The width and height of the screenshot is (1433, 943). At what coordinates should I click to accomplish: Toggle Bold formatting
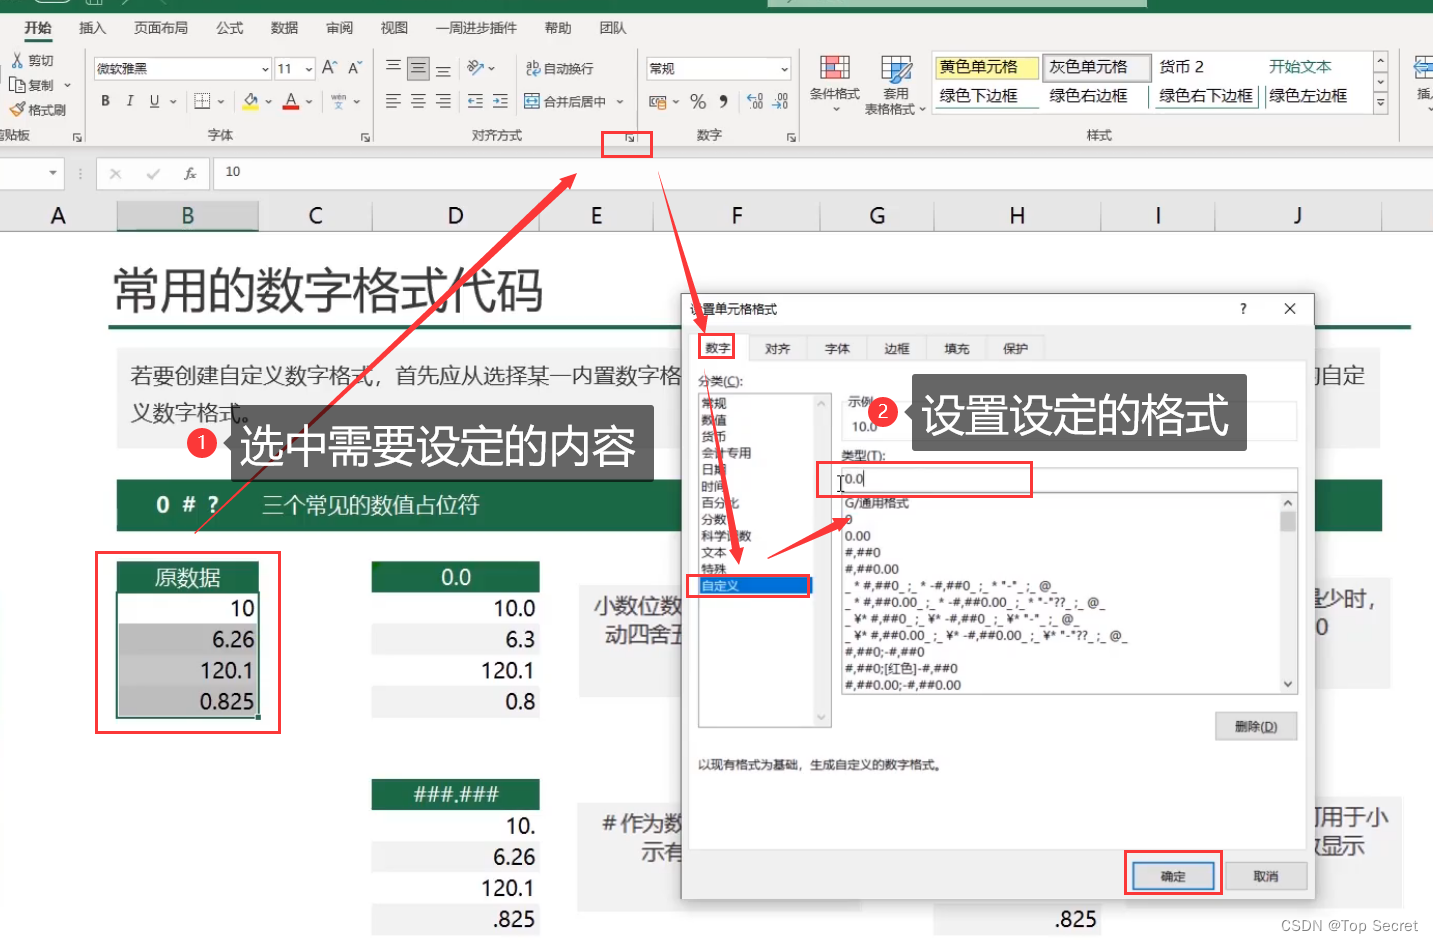coord(105,101)
